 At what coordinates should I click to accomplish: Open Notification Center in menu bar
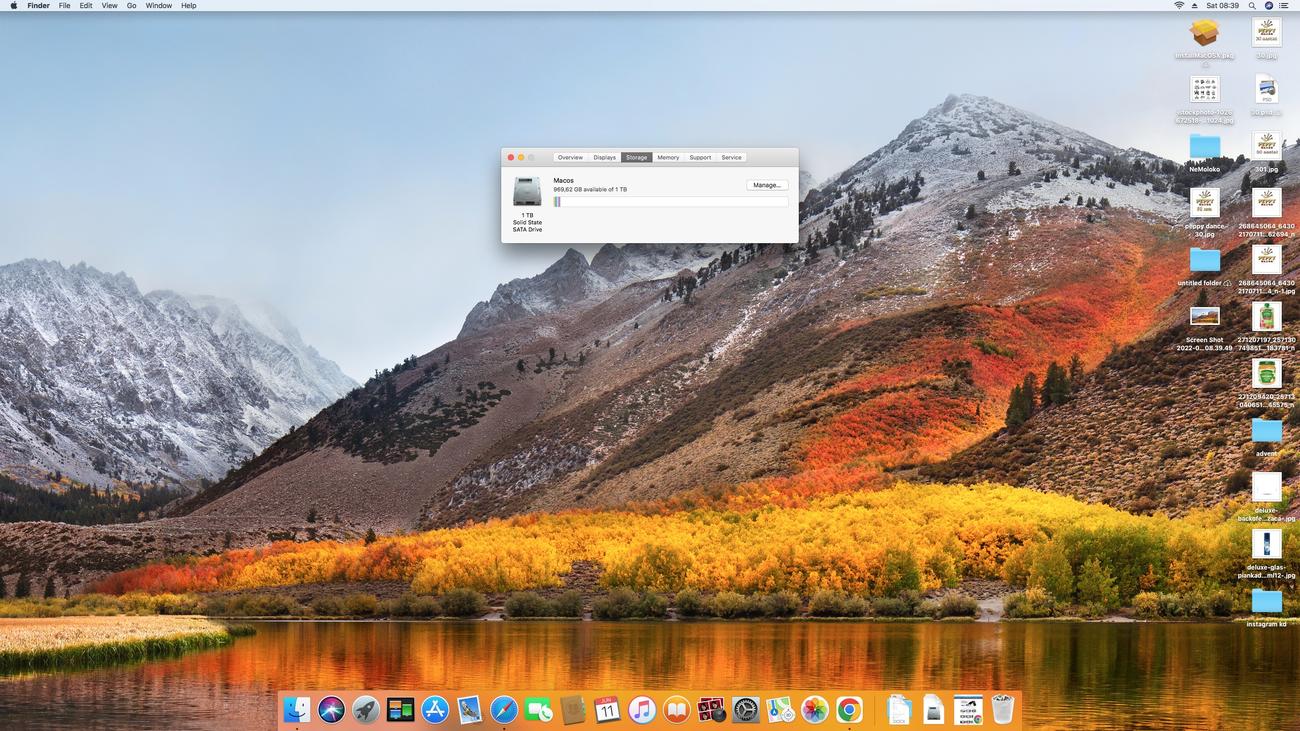pyautogui.click(x=1286, y=5)
